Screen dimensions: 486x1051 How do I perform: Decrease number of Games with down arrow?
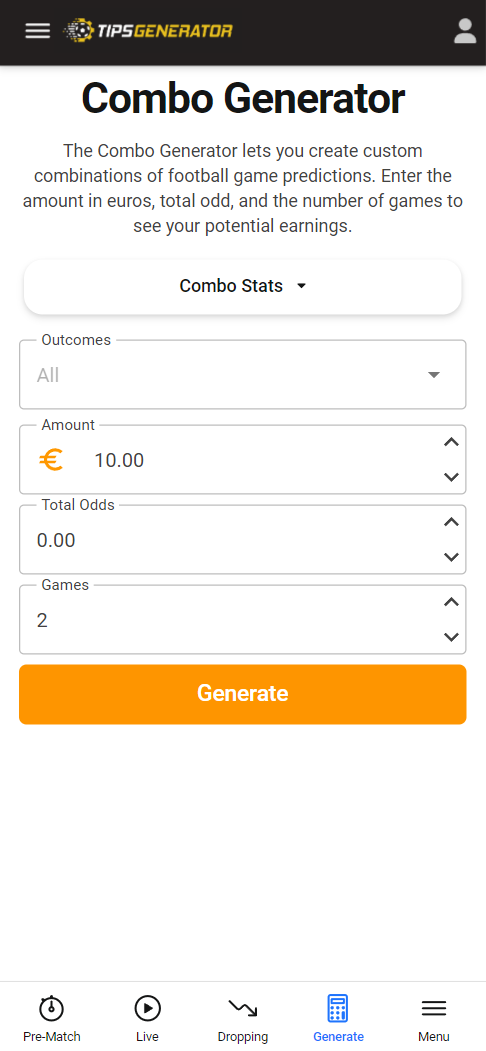click(x=452, y=637)
